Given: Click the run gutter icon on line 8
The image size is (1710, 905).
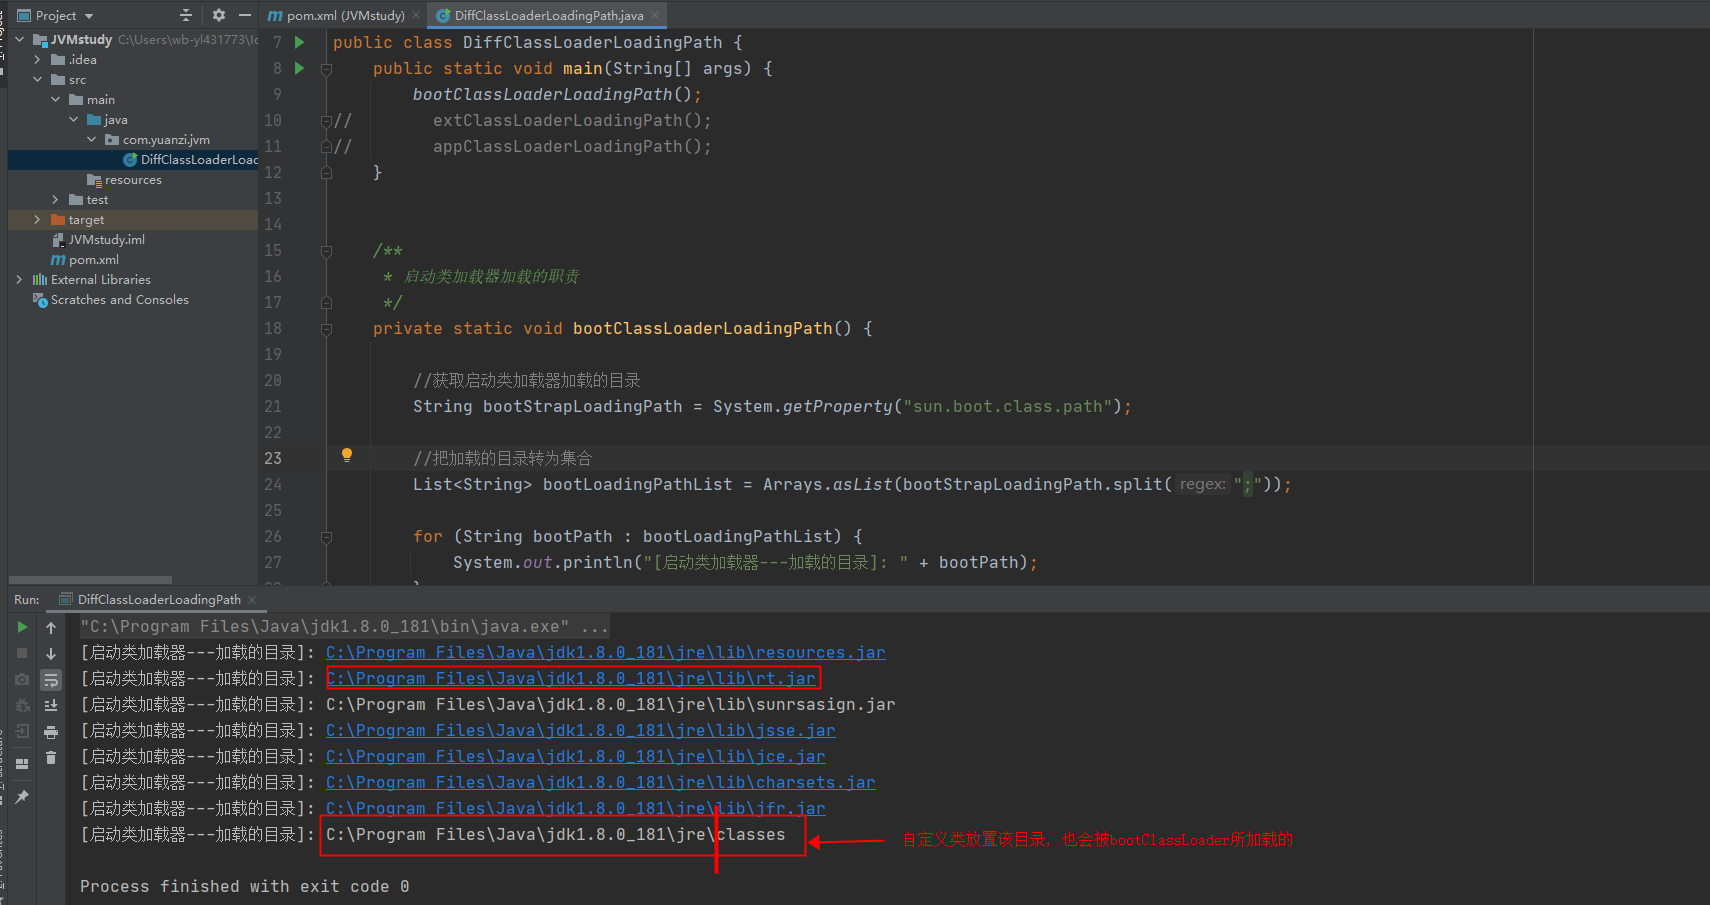Looking at the screenshot, I should [x=299, y=68].
